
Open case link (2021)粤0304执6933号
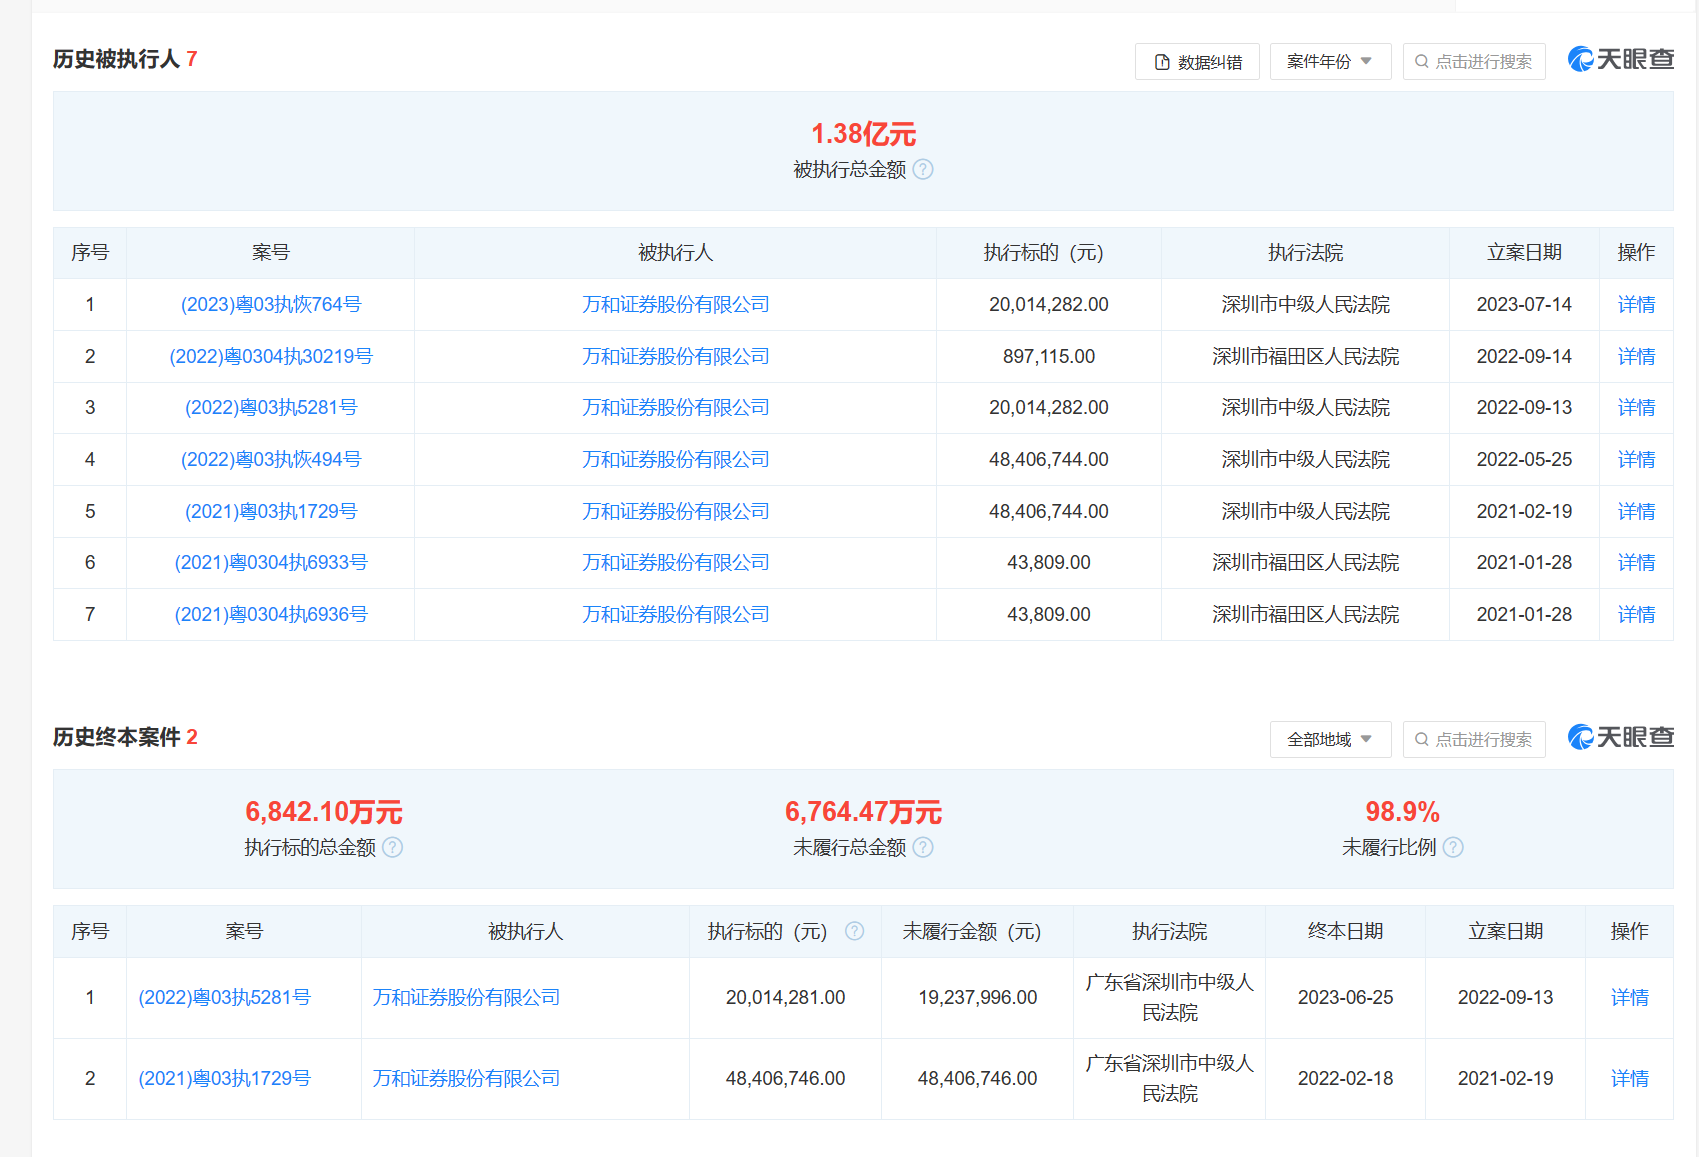pyautogui.click(x=270, y=563)
